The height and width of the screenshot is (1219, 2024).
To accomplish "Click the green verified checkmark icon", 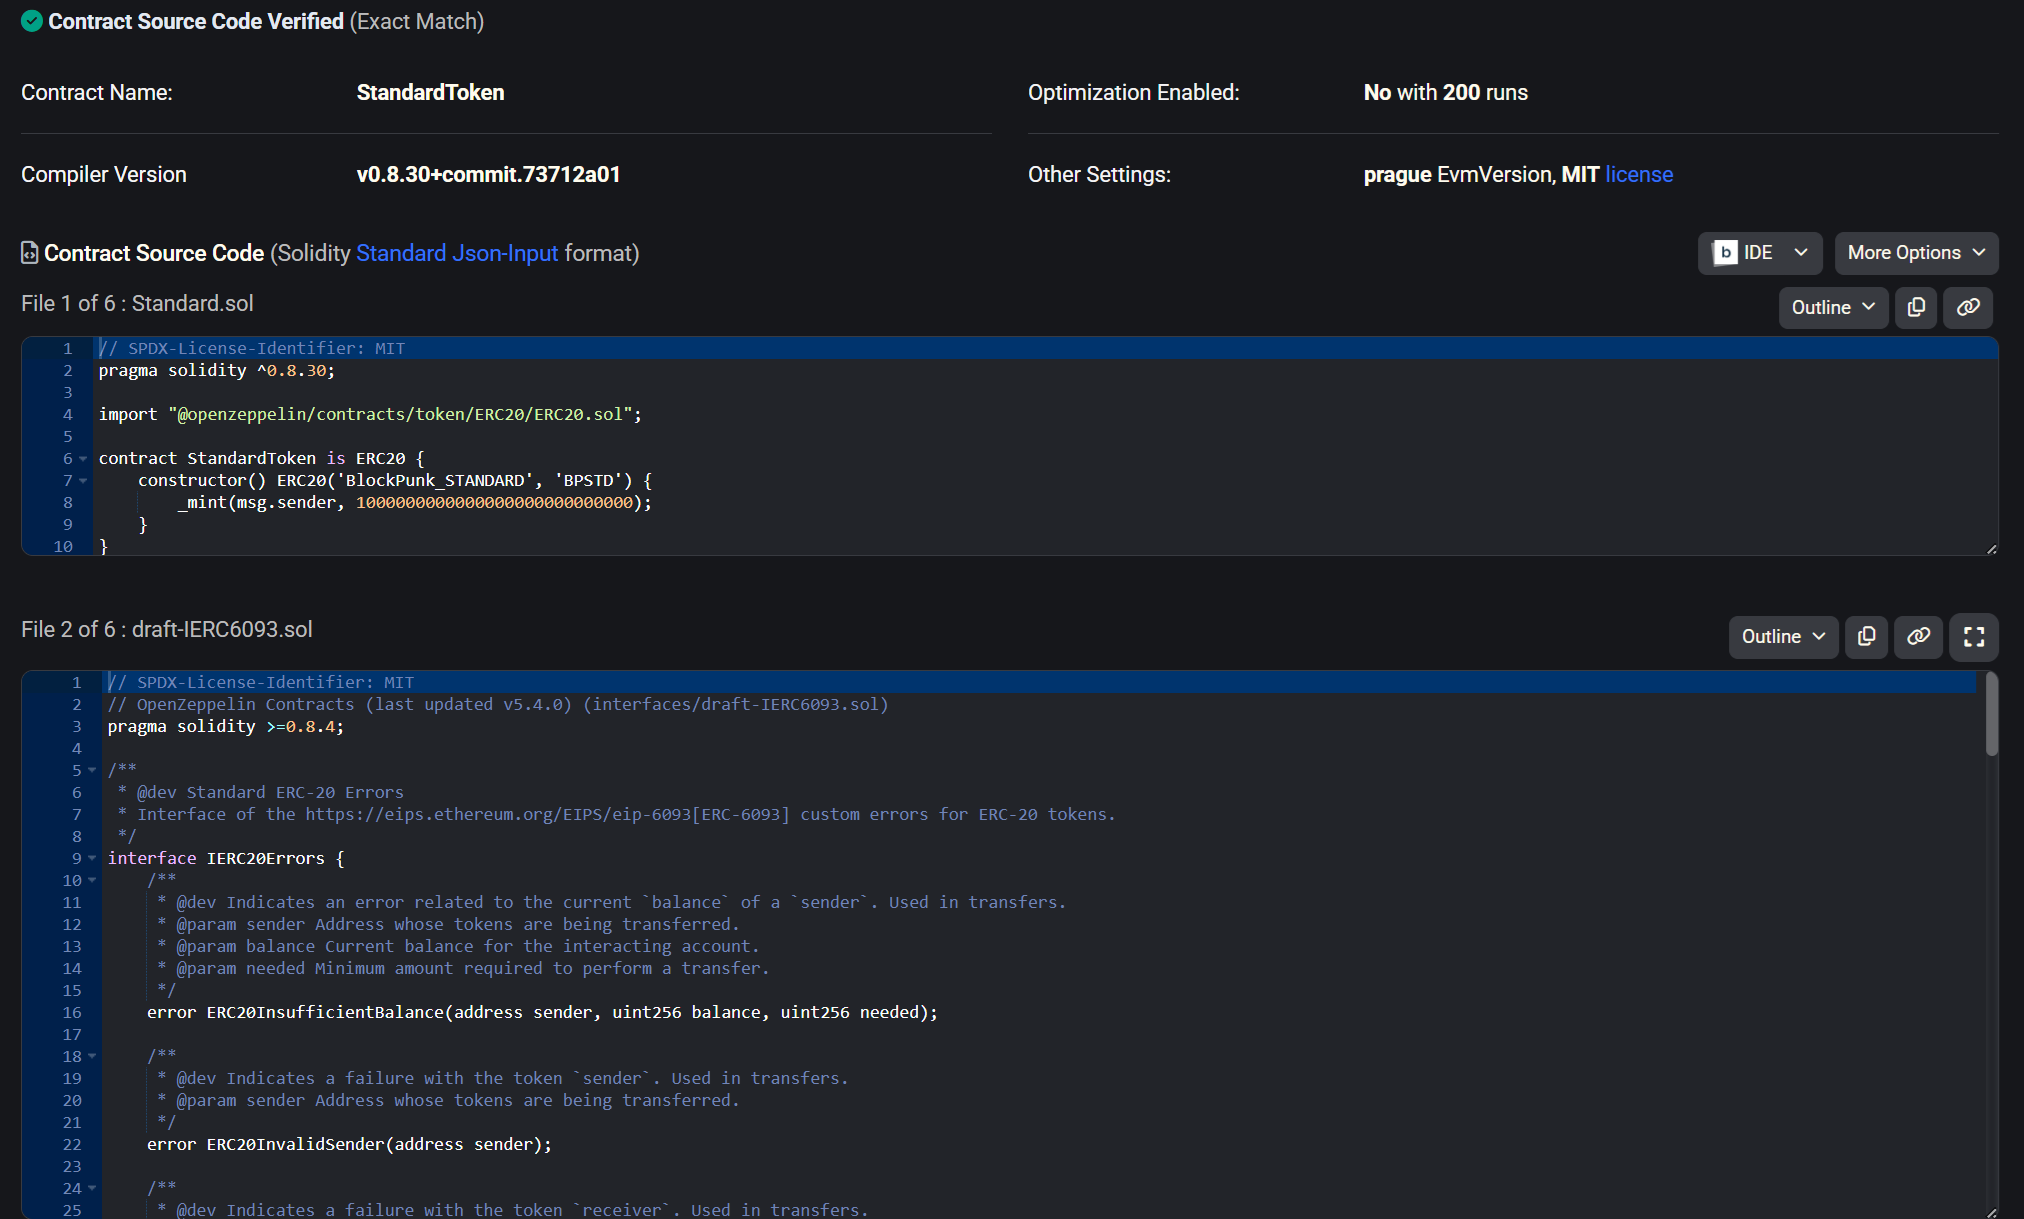I will click(x=32, y=21).
